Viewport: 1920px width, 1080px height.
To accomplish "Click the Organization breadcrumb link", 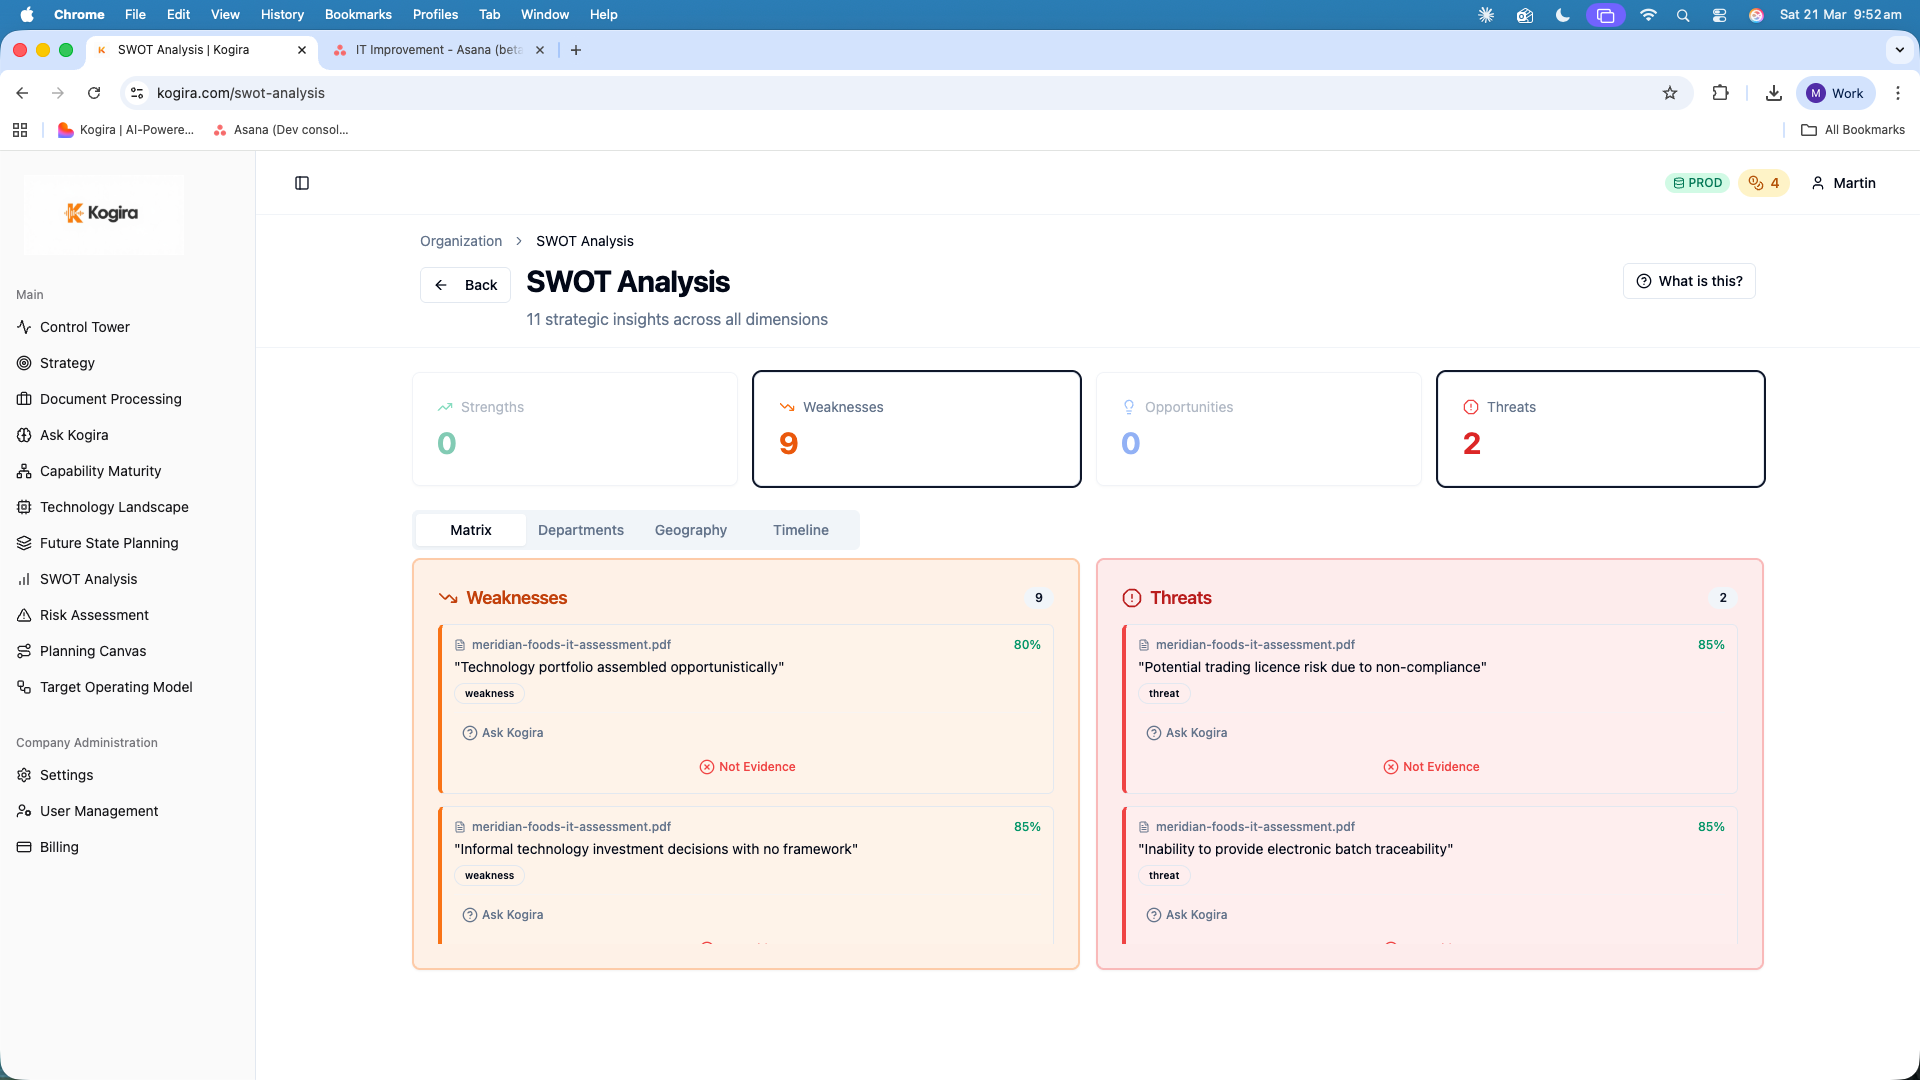I will (x=460, y=240).
